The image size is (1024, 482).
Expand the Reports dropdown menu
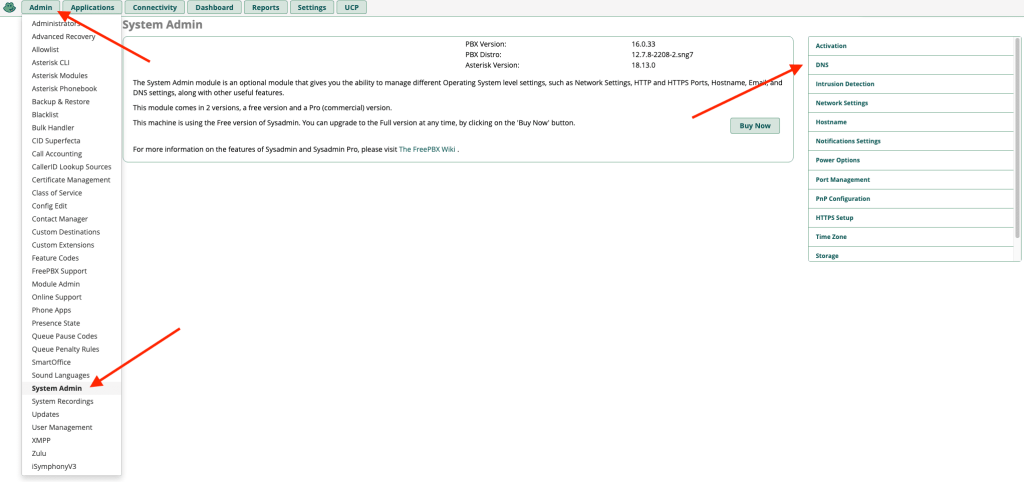[265, 8]
